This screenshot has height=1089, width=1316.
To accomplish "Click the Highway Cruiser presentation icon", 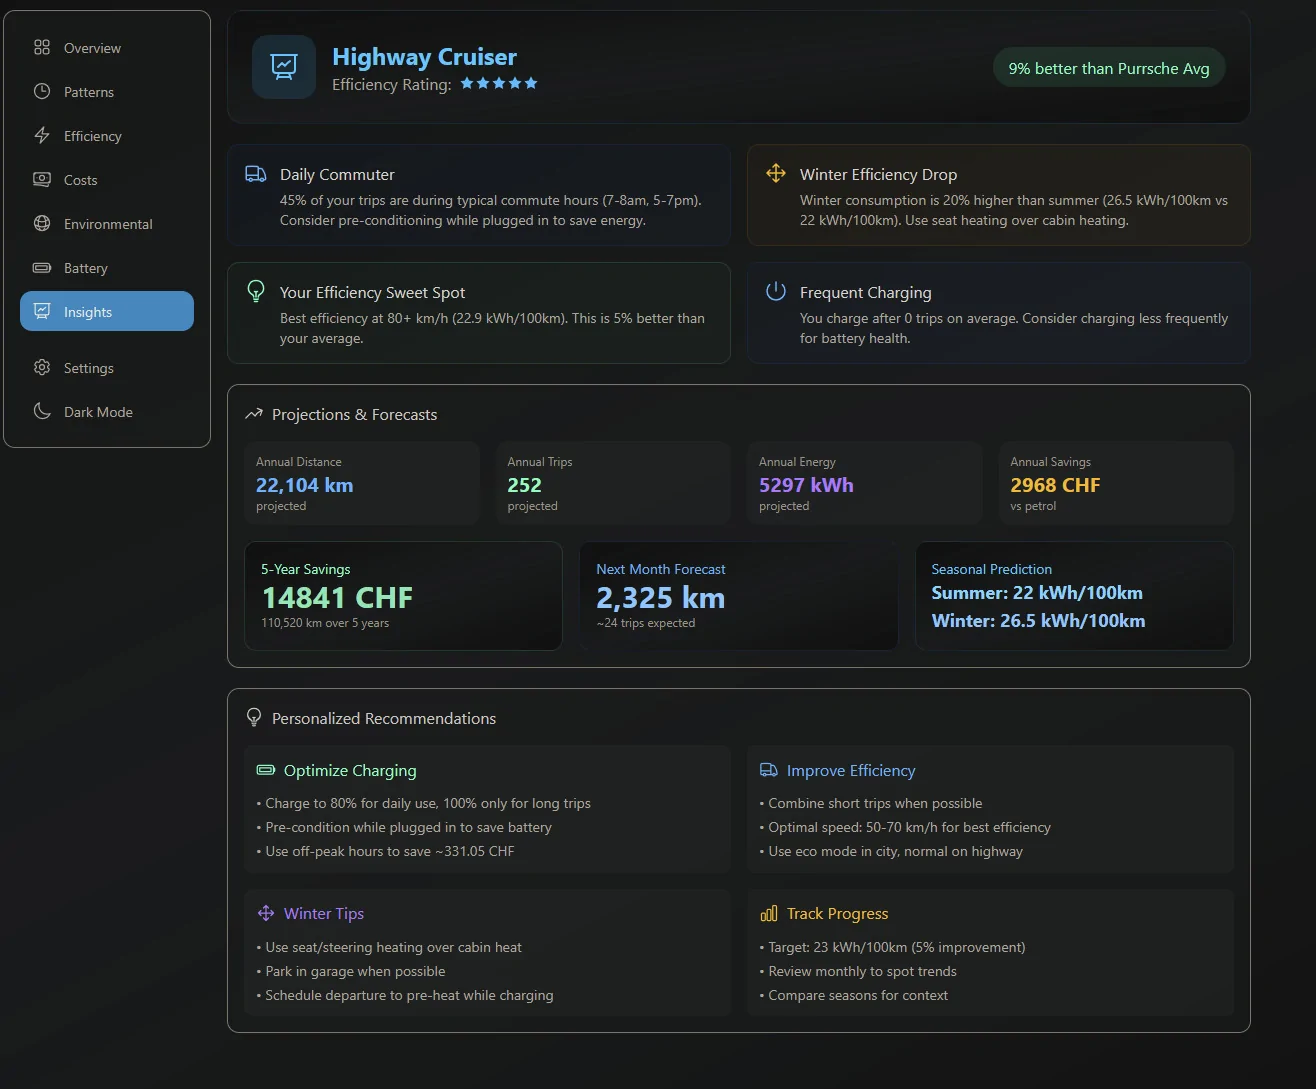I will 284,67.
